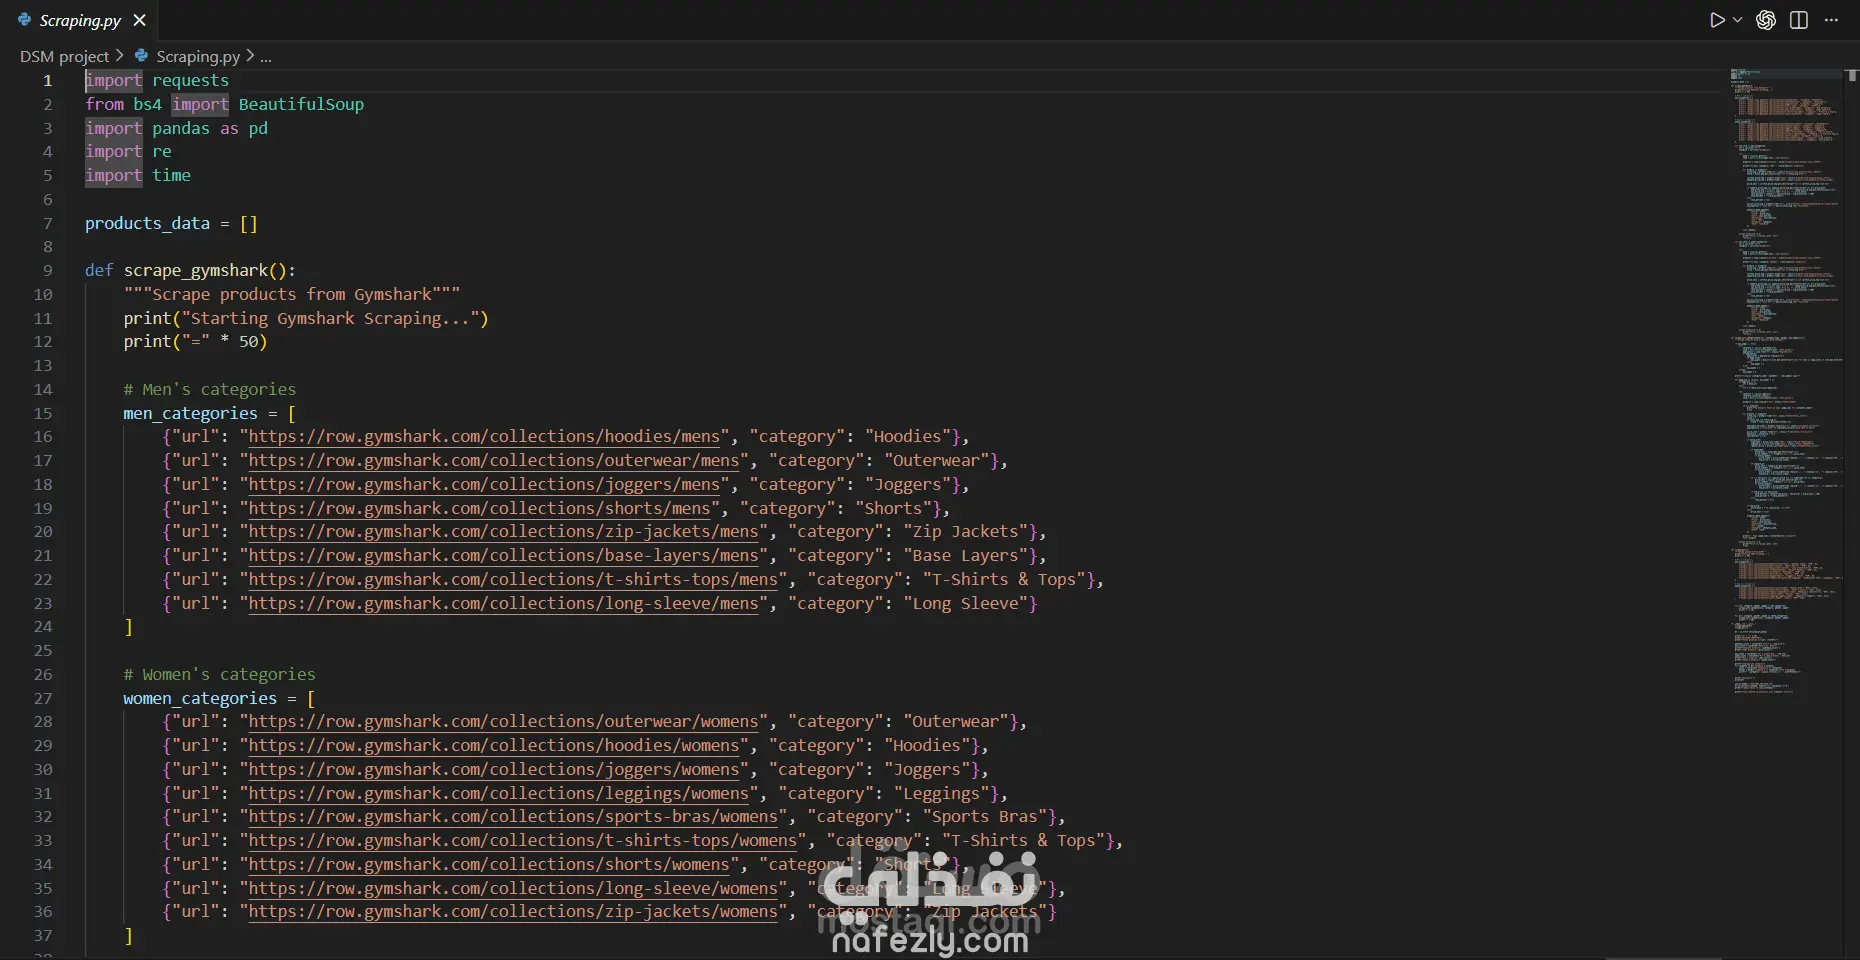Click the comment "# Women's categories"

point(219,675)
